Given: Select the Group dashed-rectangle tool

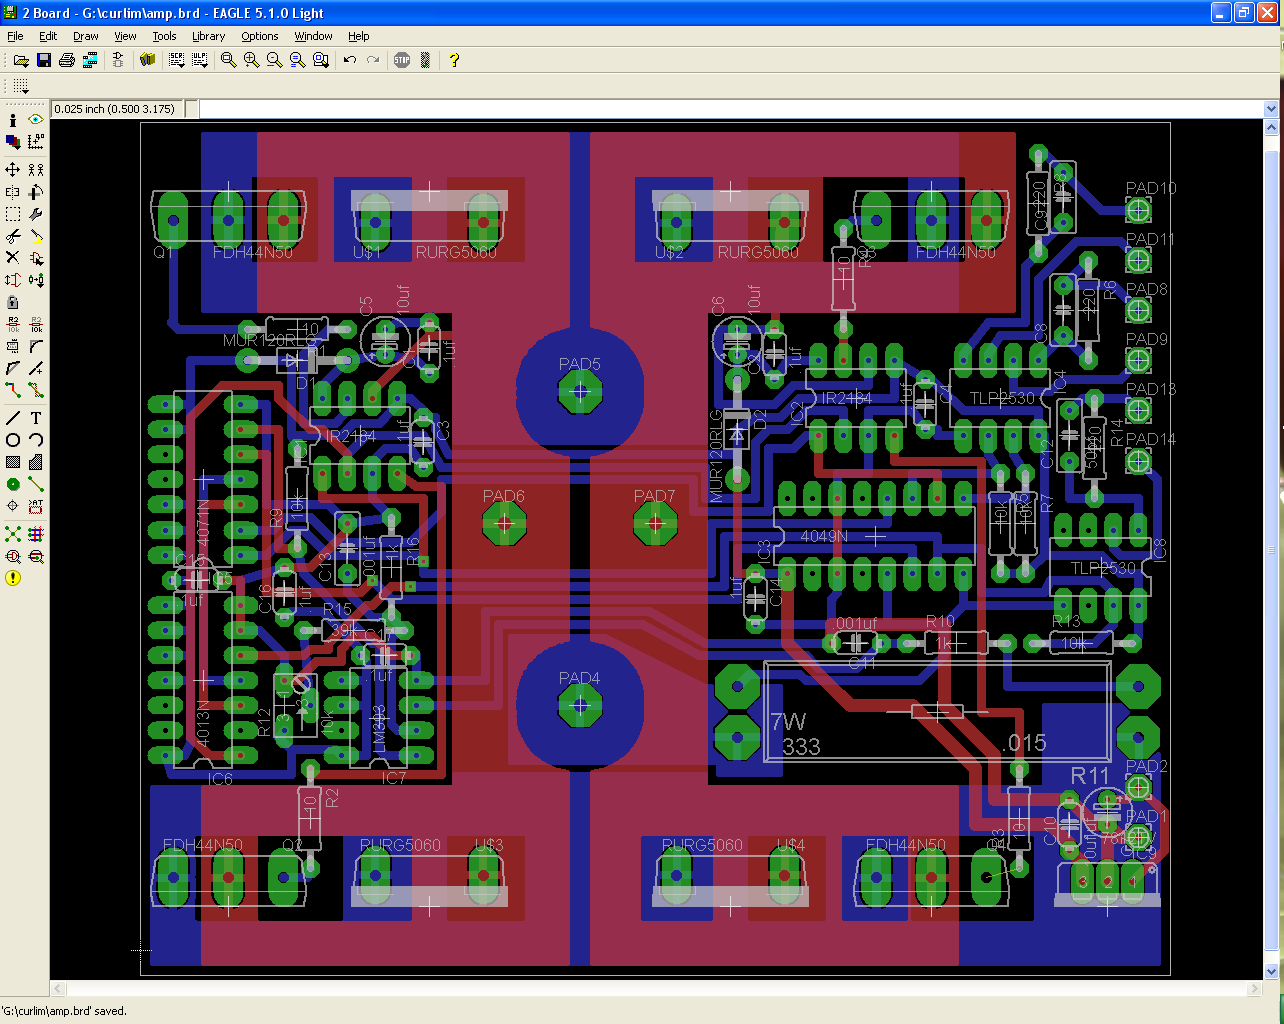Looking at the screenshot, I should pyautogui.click(x=13, y=214).
